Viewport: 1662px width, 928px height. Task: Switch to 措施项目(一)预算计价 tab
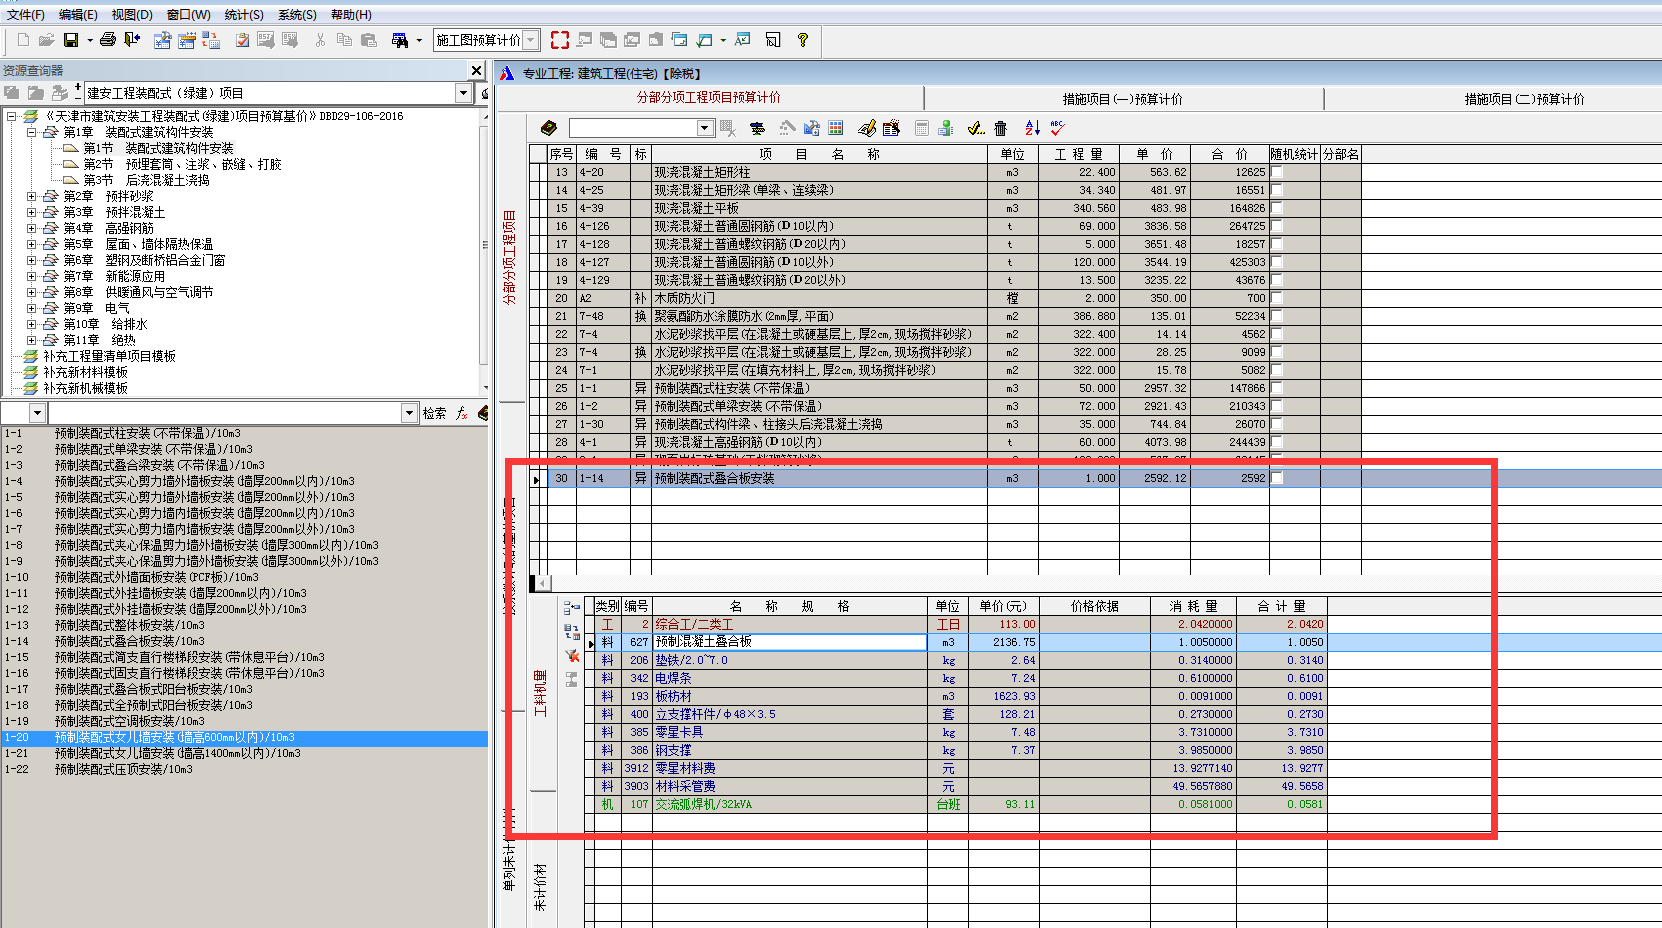tap(1123, 99)
